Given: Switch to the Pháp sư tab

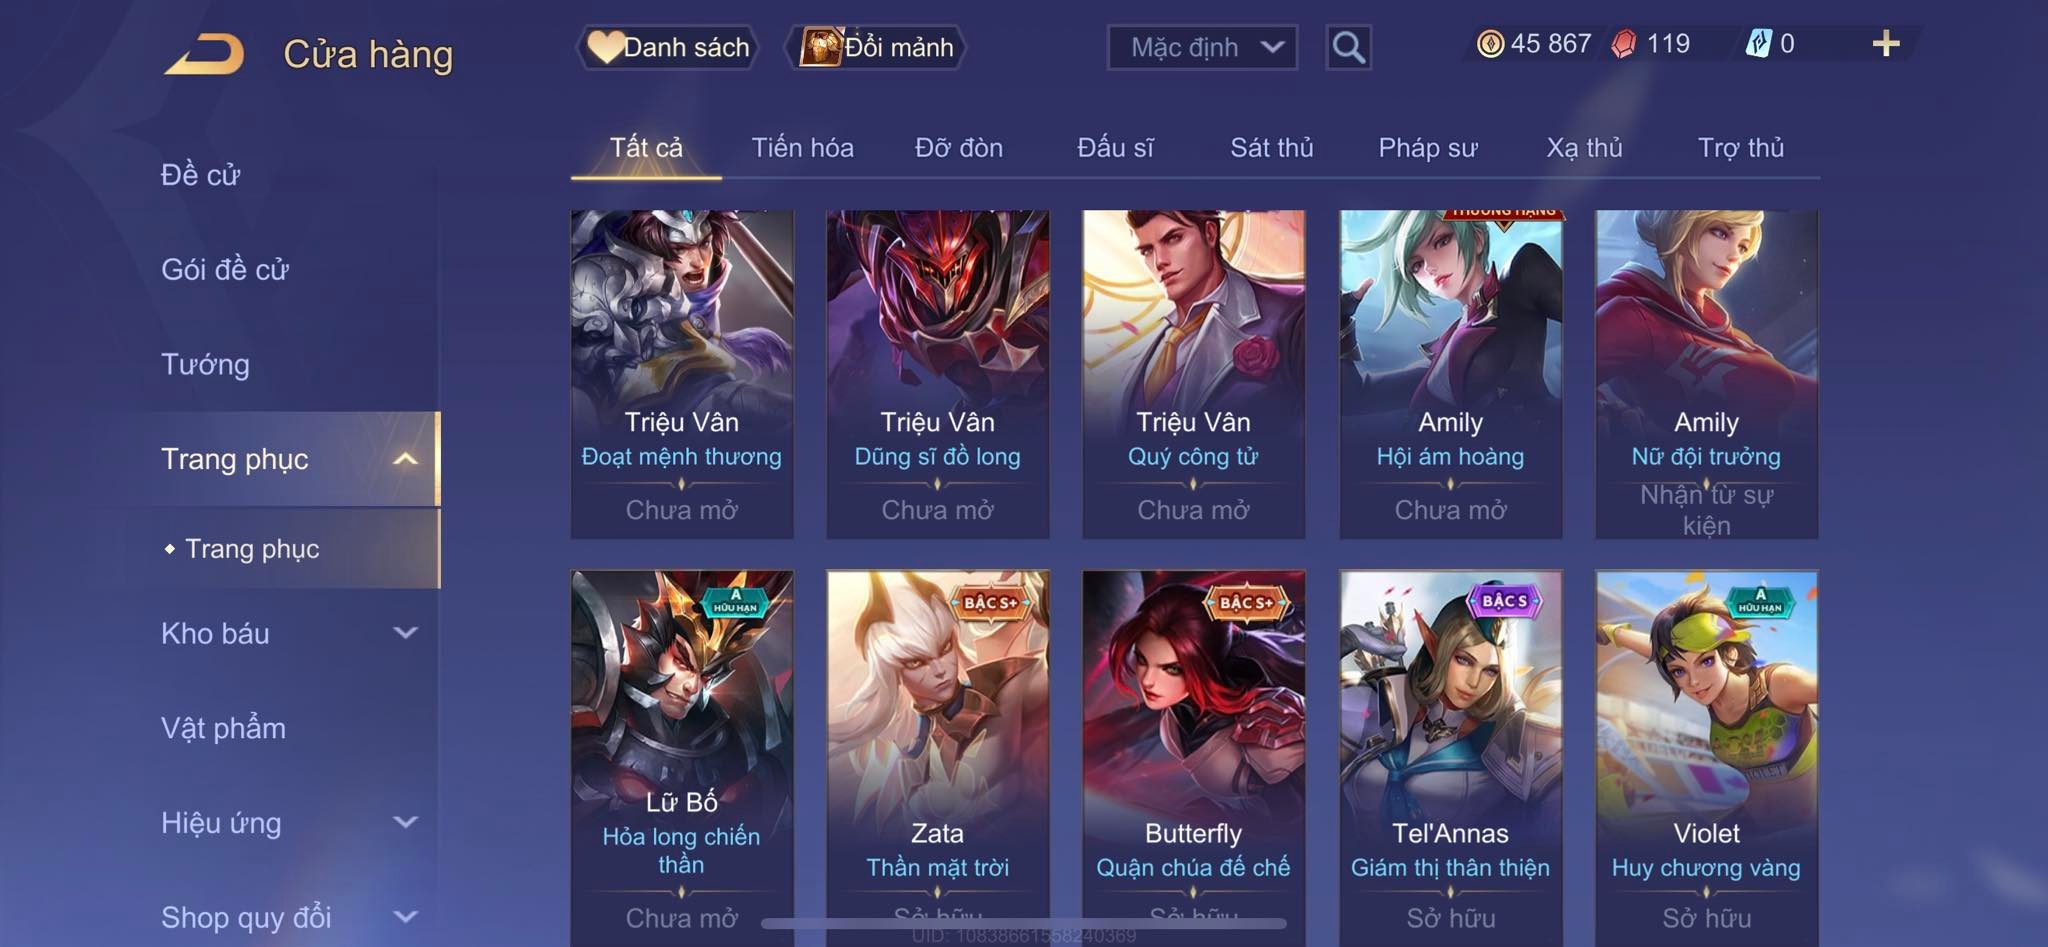Looking at the screenshot, I should click(x=1427, y=148).
